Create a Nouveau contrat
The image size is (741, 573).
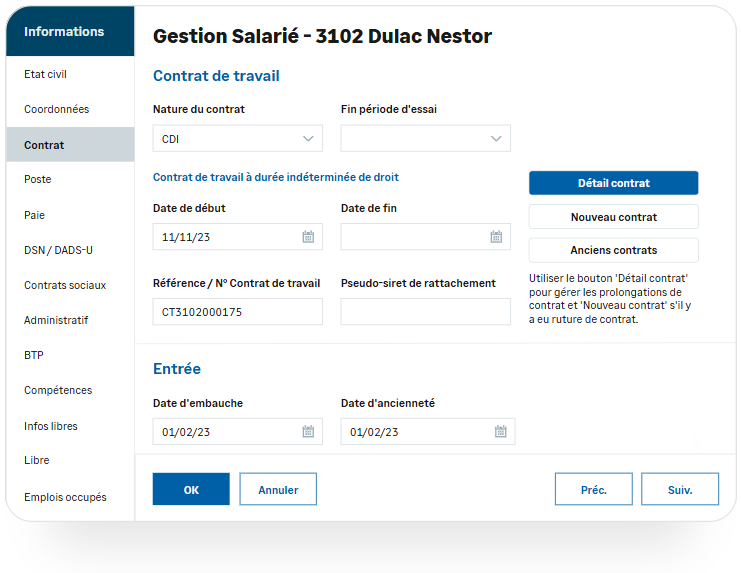tap(613, 217)
